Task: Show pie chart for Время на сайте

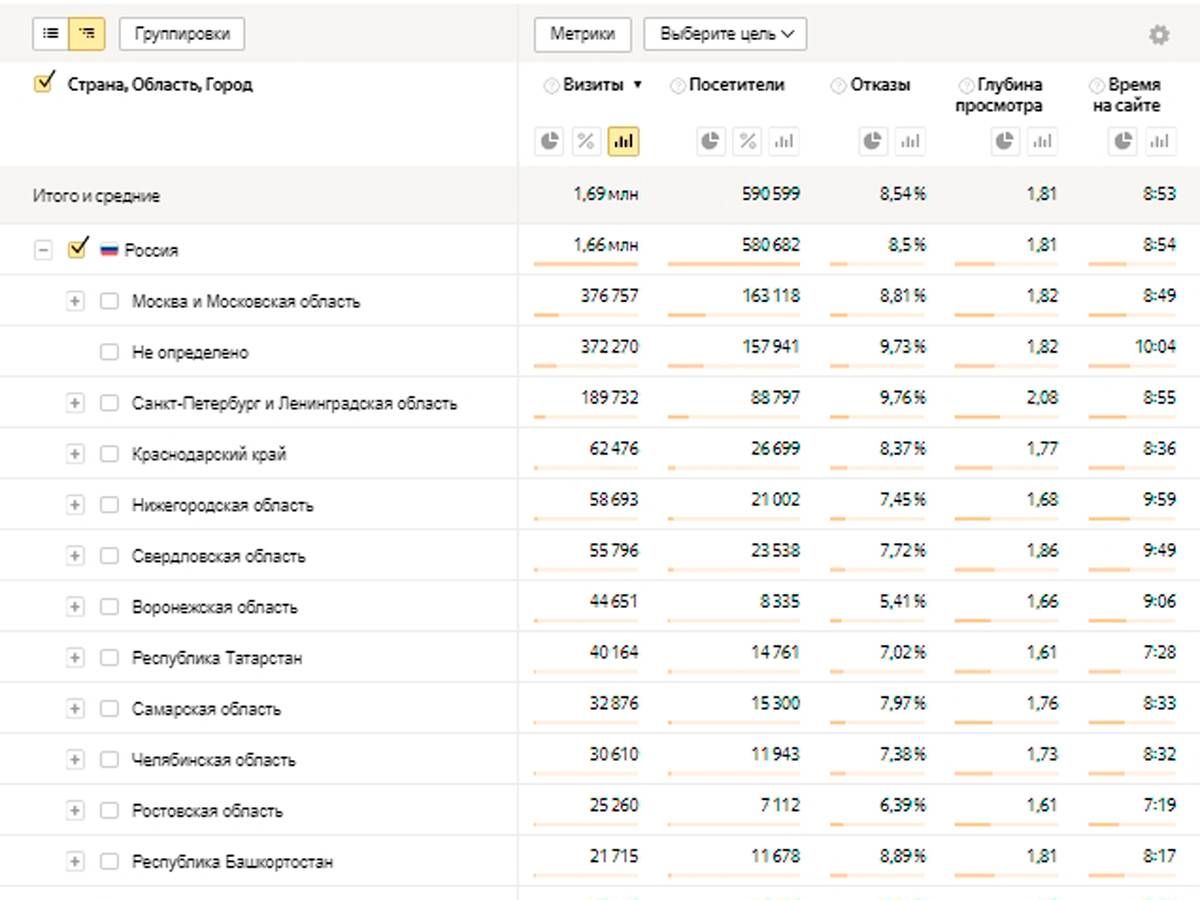Action: point(1124,142)
